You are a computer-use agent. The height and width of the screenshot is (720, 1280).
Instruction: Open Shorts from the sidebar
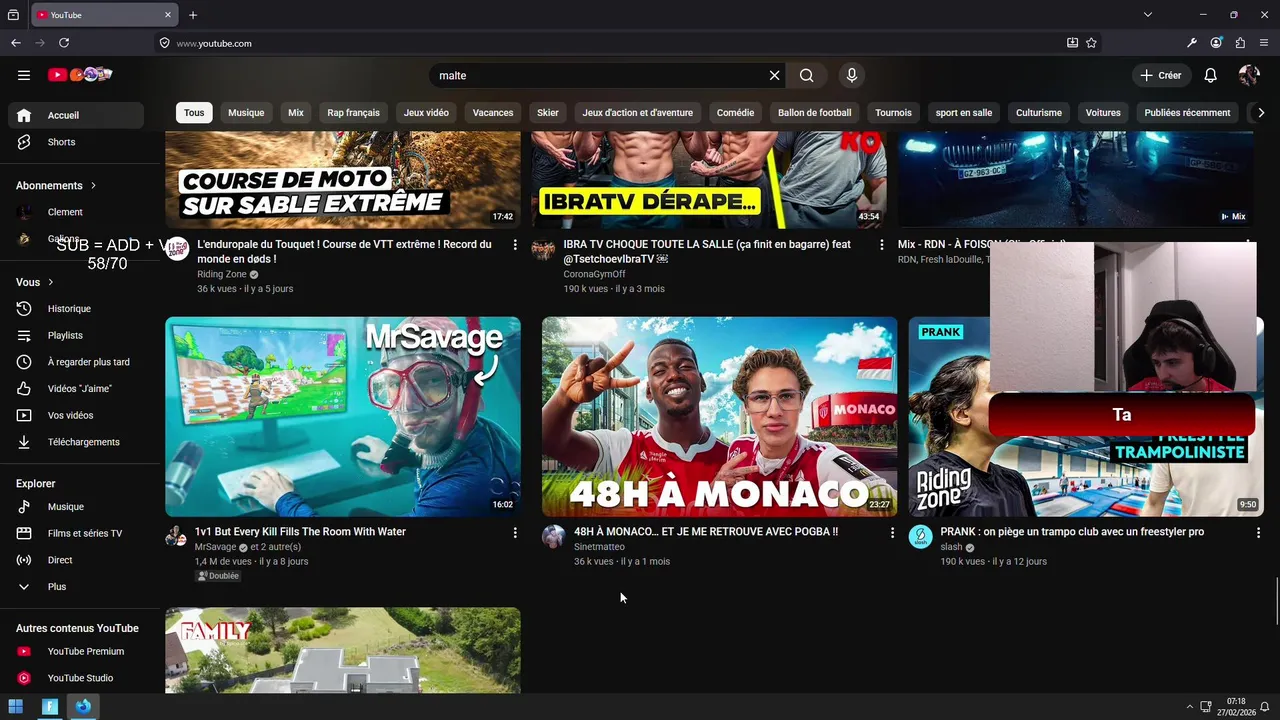76,142
